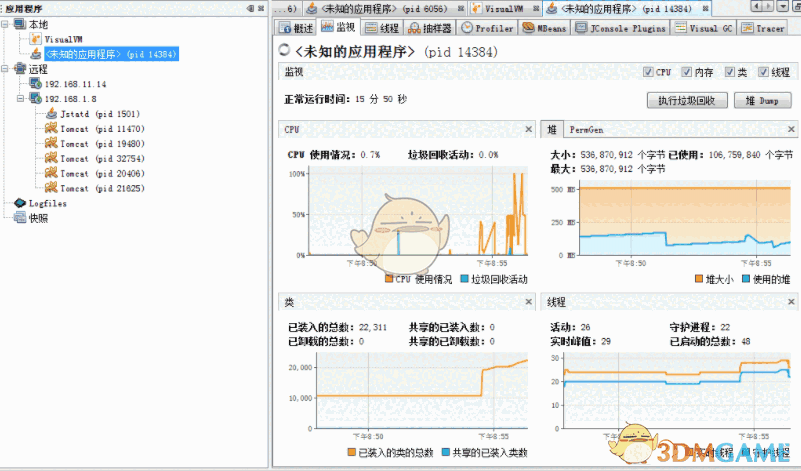This screenshot has width=801, height=471.
Task: Switch to the 线程 tab
Action: coord(382,28)
